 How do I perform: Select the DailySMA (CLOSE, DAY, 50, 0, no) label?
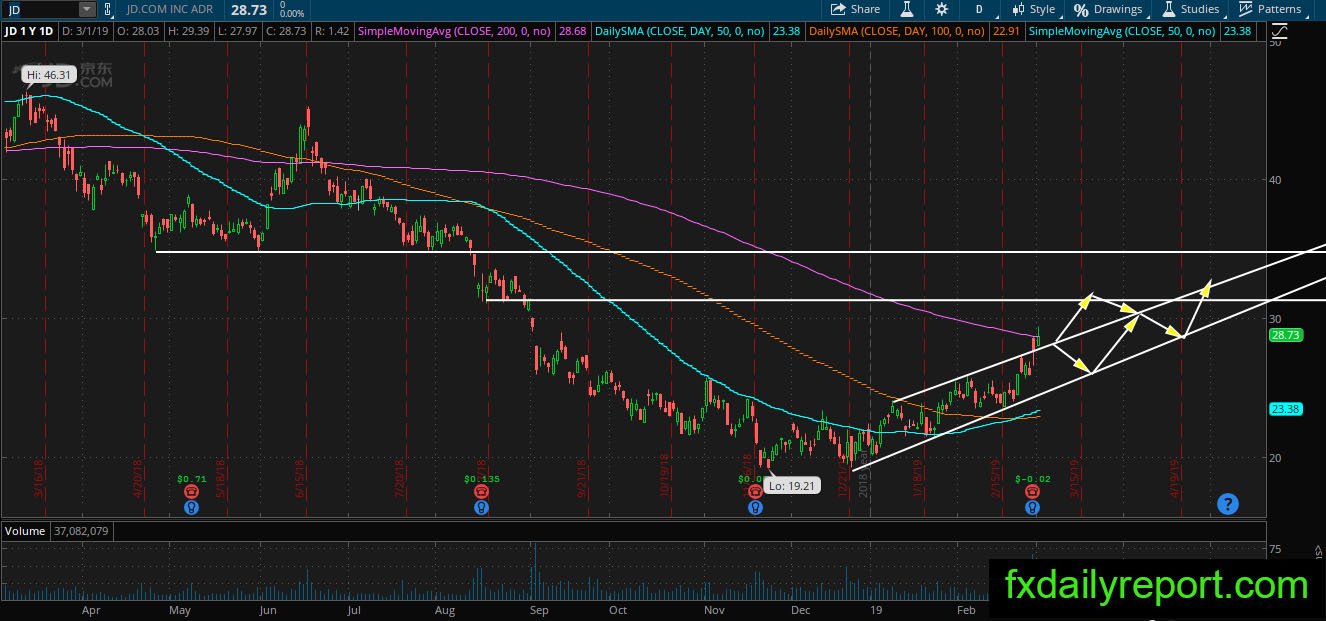(x=679, y=32)
